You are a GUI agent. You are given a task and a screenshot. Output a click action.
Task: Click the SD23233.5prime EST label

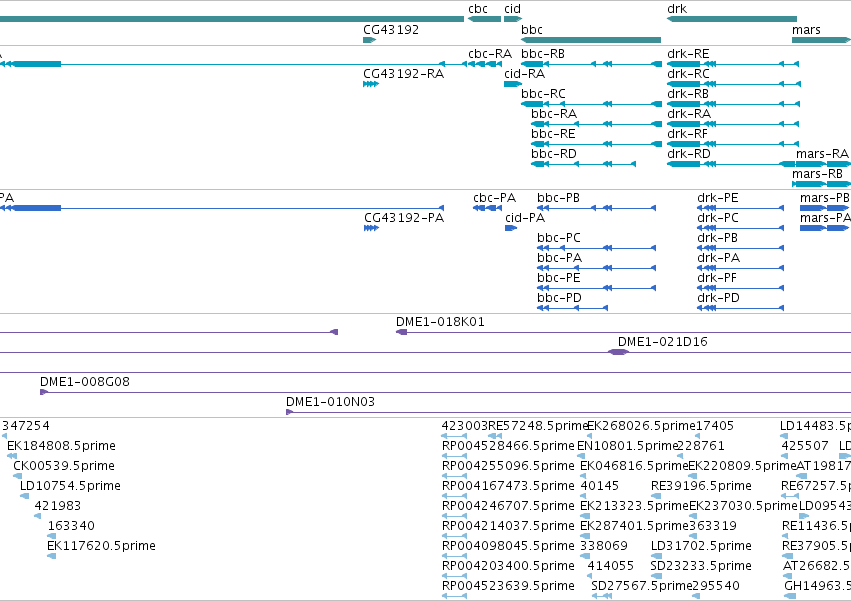701,567
